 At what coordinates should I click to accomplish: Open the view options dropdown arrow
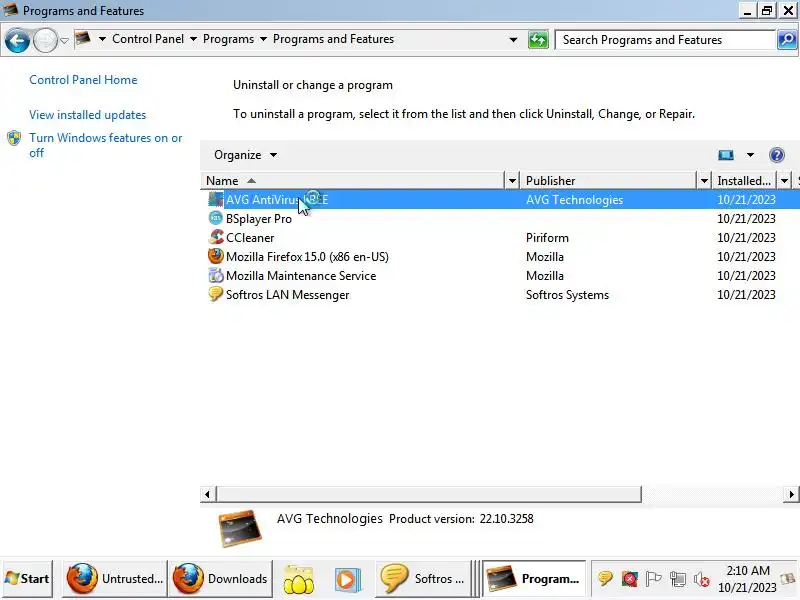(750, 155)
